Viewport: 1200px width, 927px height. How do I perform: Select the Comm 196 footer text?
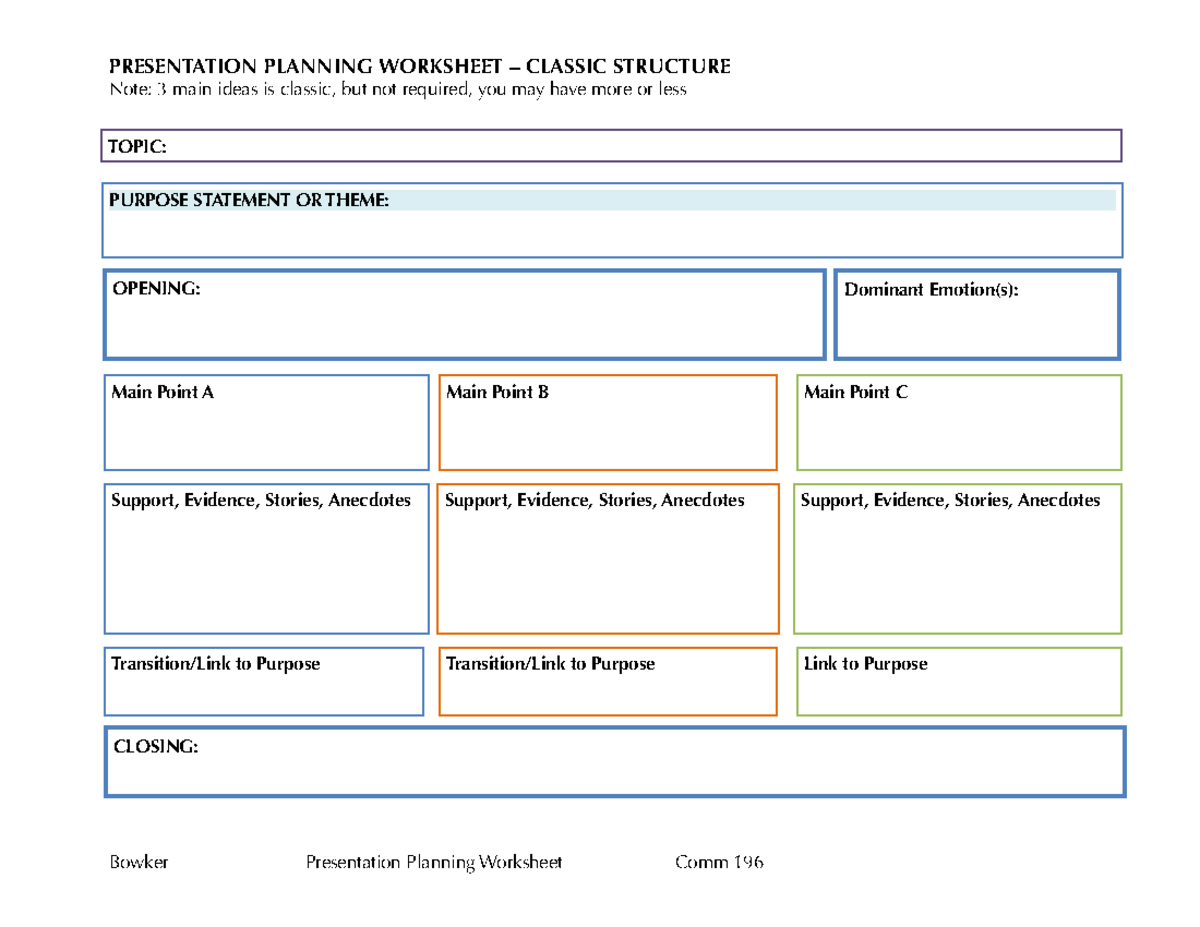click(x=720, y=861)
